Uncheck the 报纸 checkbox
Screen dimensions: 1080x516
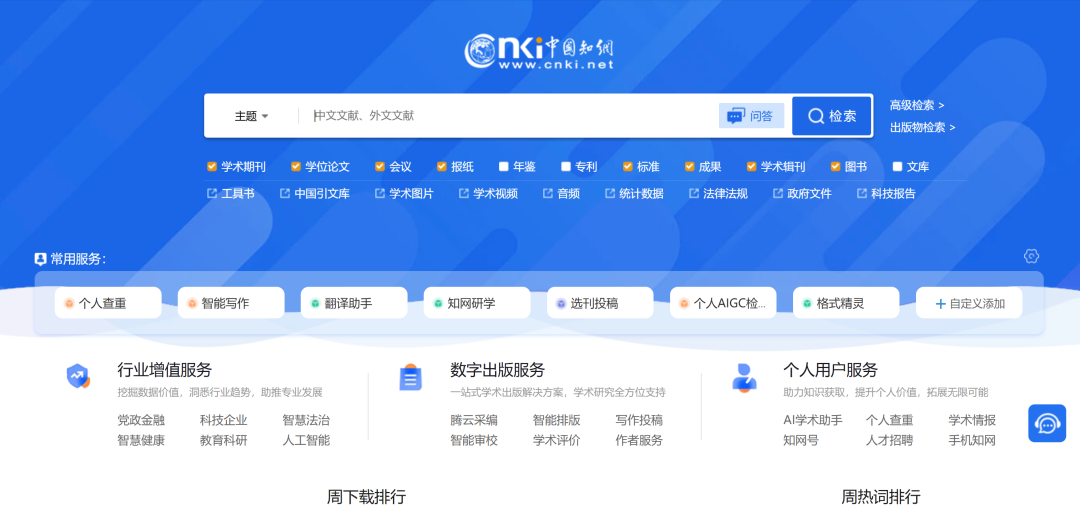[442, 167]
